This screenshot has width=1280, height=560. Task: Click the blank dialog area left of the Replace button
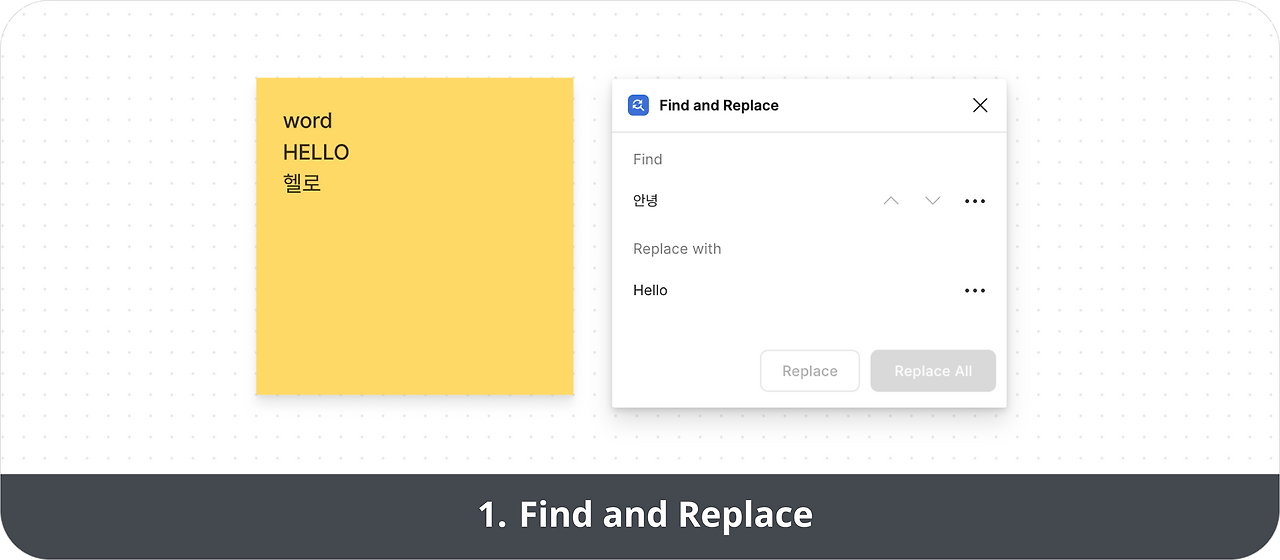(685, 371)
